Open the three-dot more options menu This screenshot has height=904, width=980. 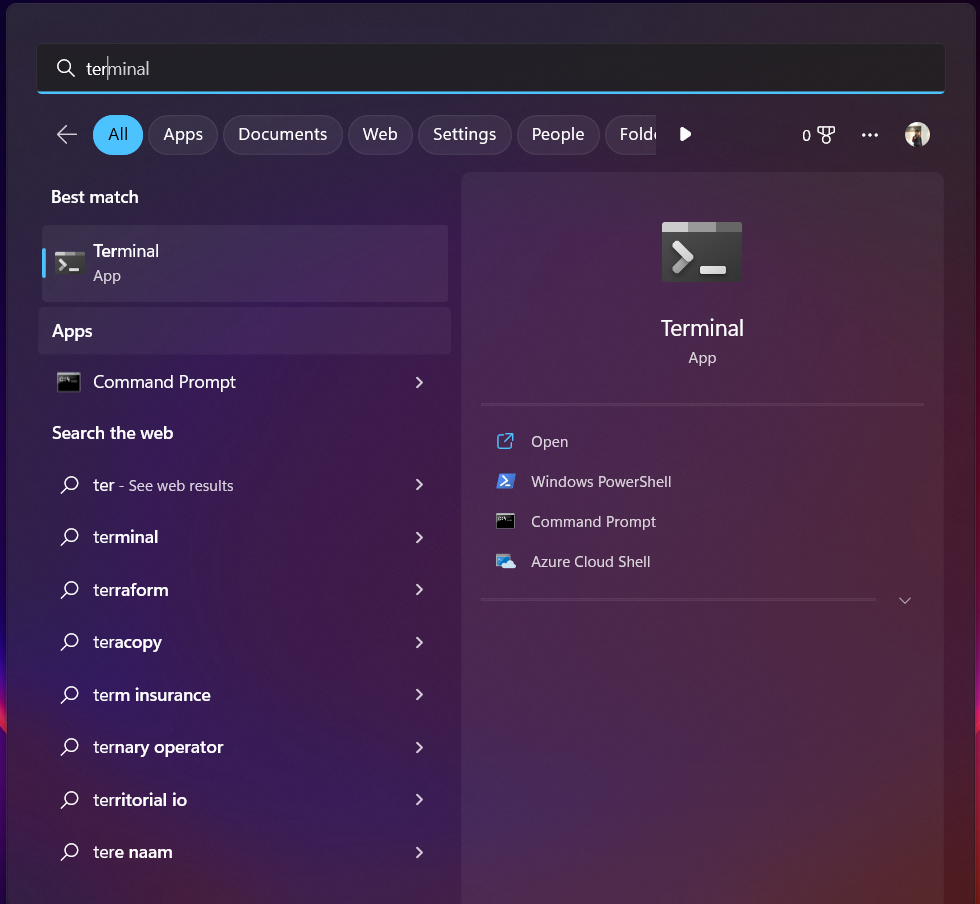(x=869, y=134)
